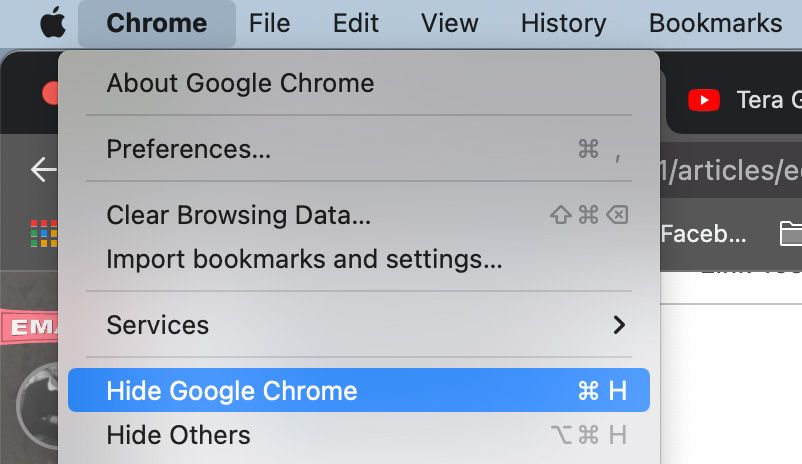Open the File menu
This screenshot has width=802, height=464.
coord(269,23)
